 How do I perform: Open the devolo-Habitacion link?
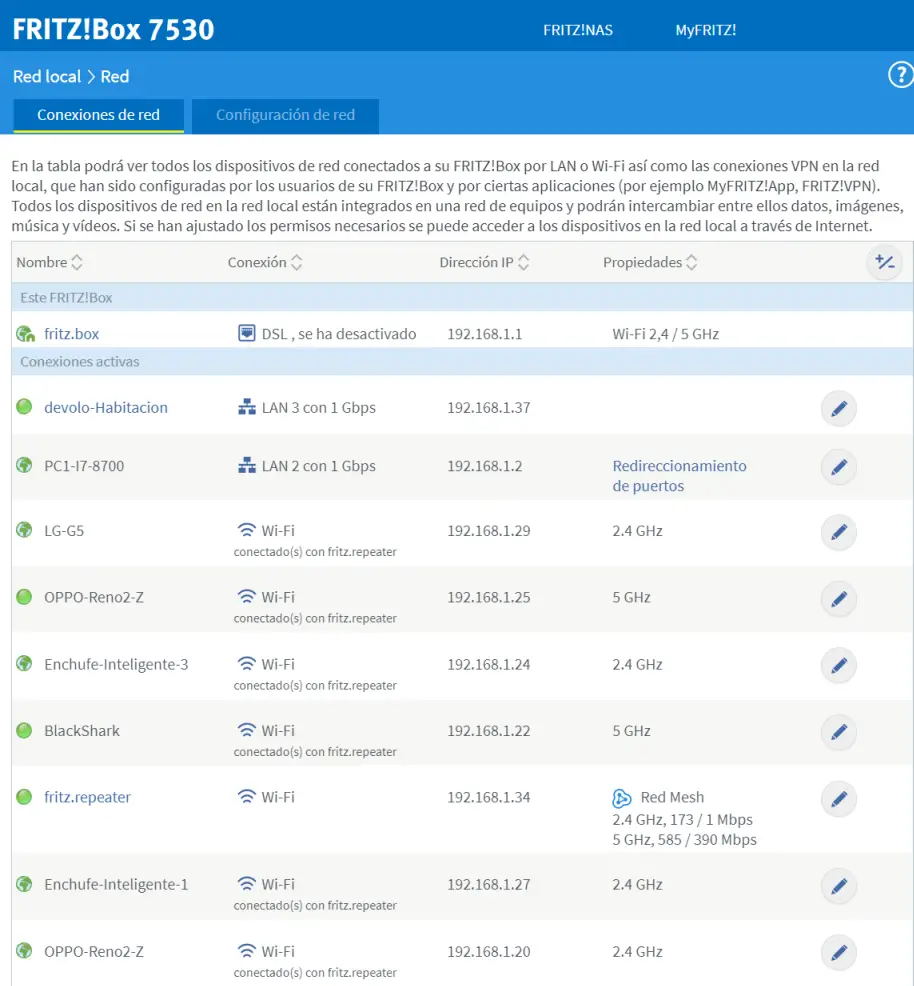pyautogui.click(x=106, y=407)
